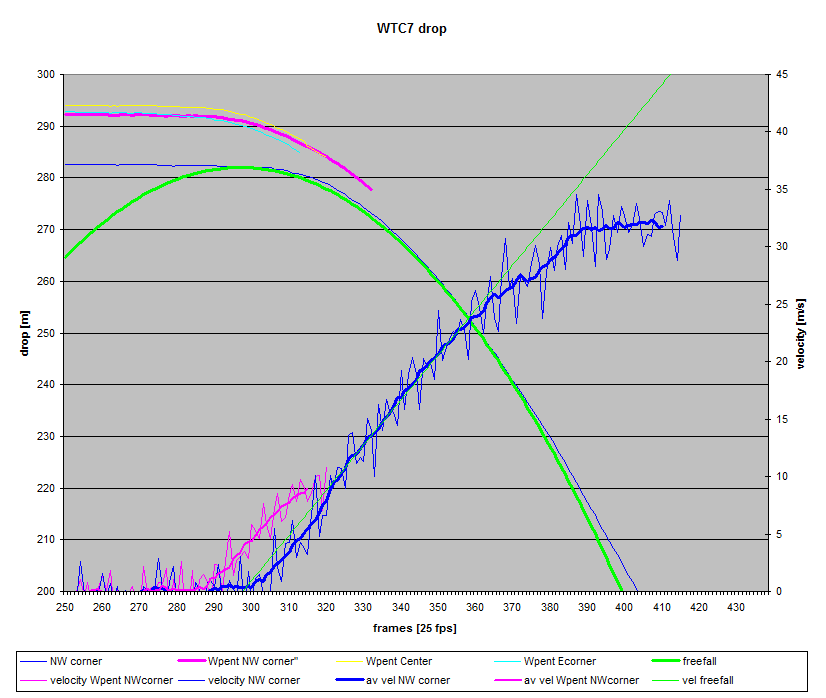Click the 'velocity [m/s]' right axis title
Image resolution: width=826 pixels, height=698 pixels.
point(803,332)
